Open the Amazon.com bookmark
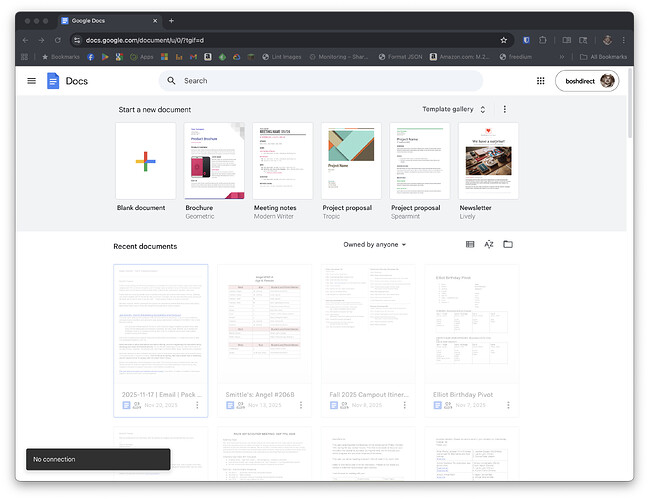This screenshot has height=499, width=649. (459, 57)
